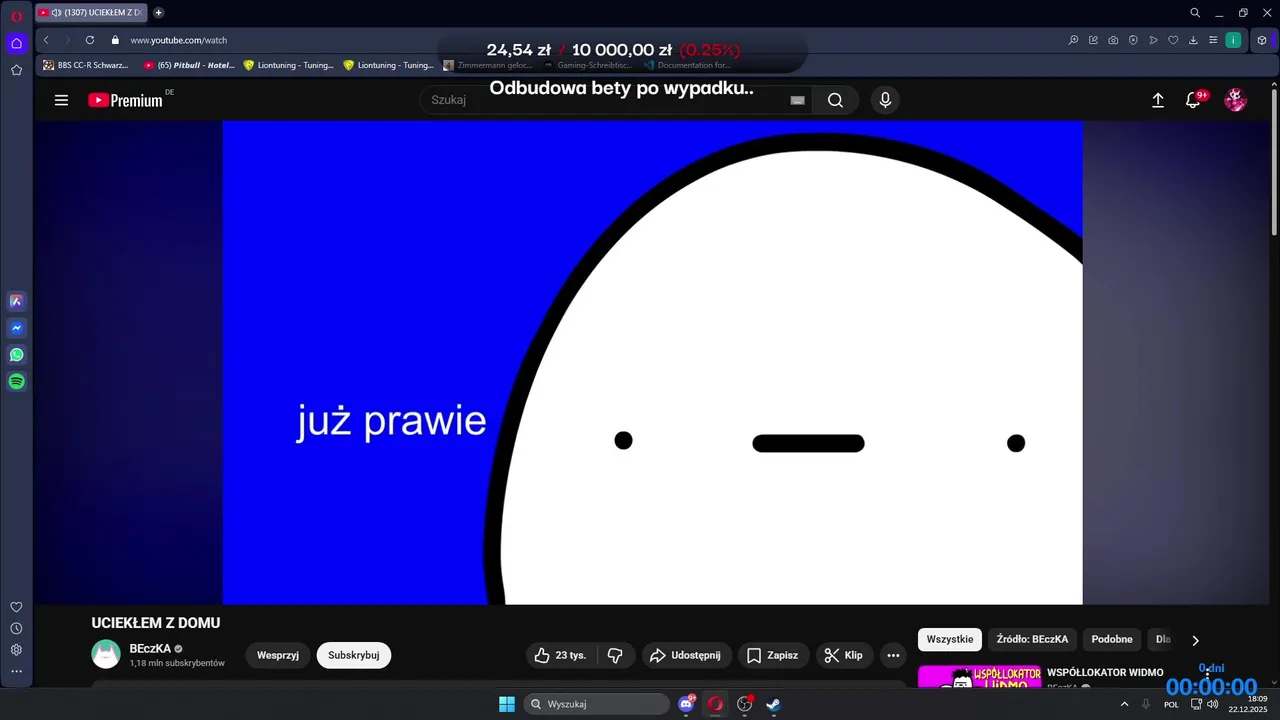Click the Subskrybuj button
The image size is (1280, 720).
354,655
